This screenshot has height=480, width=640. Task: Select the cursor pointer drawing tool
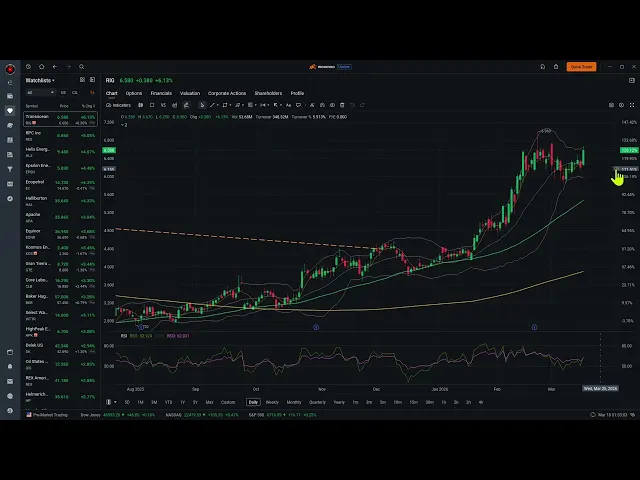[202, 105]
